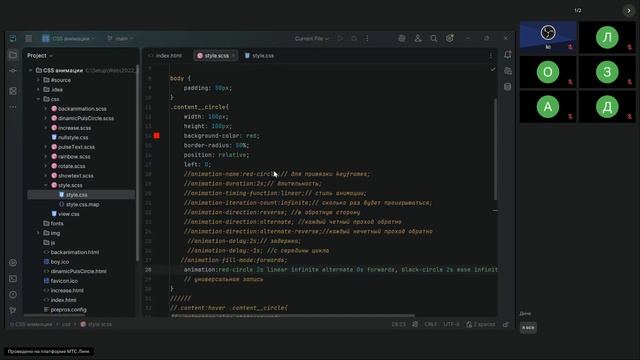Open the main hamburger menu
Screen dimensions: 640x360
coord(29,38)
